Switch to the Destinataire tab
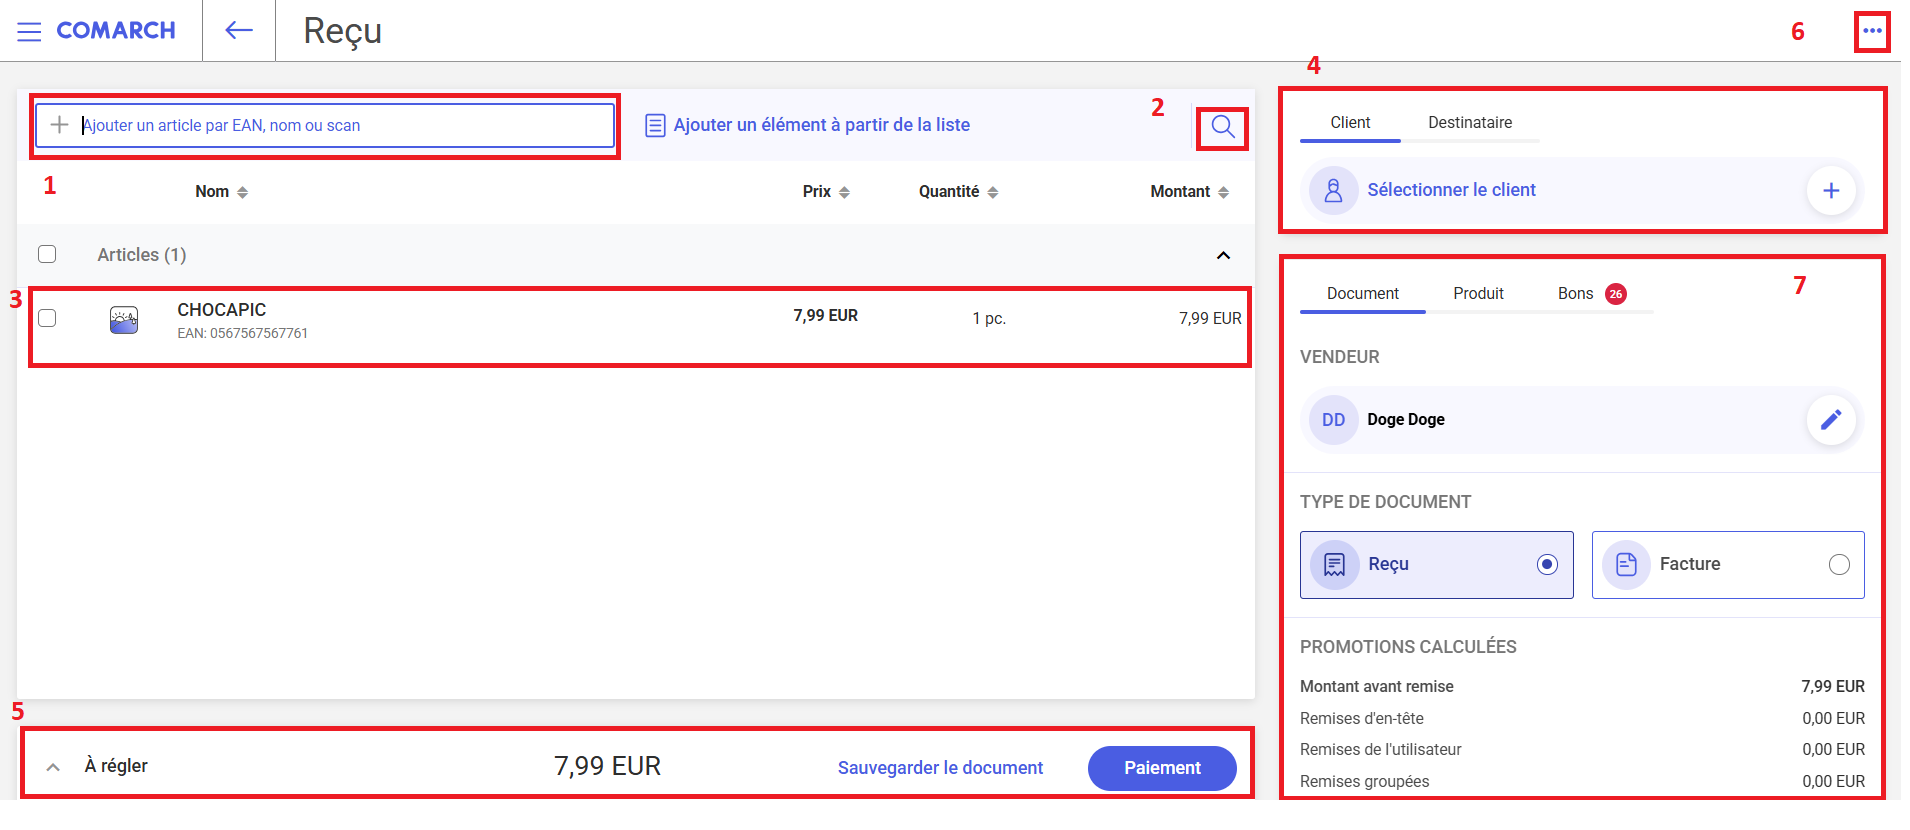Screen dimensions: 1910x830 tap(1469, 123)
